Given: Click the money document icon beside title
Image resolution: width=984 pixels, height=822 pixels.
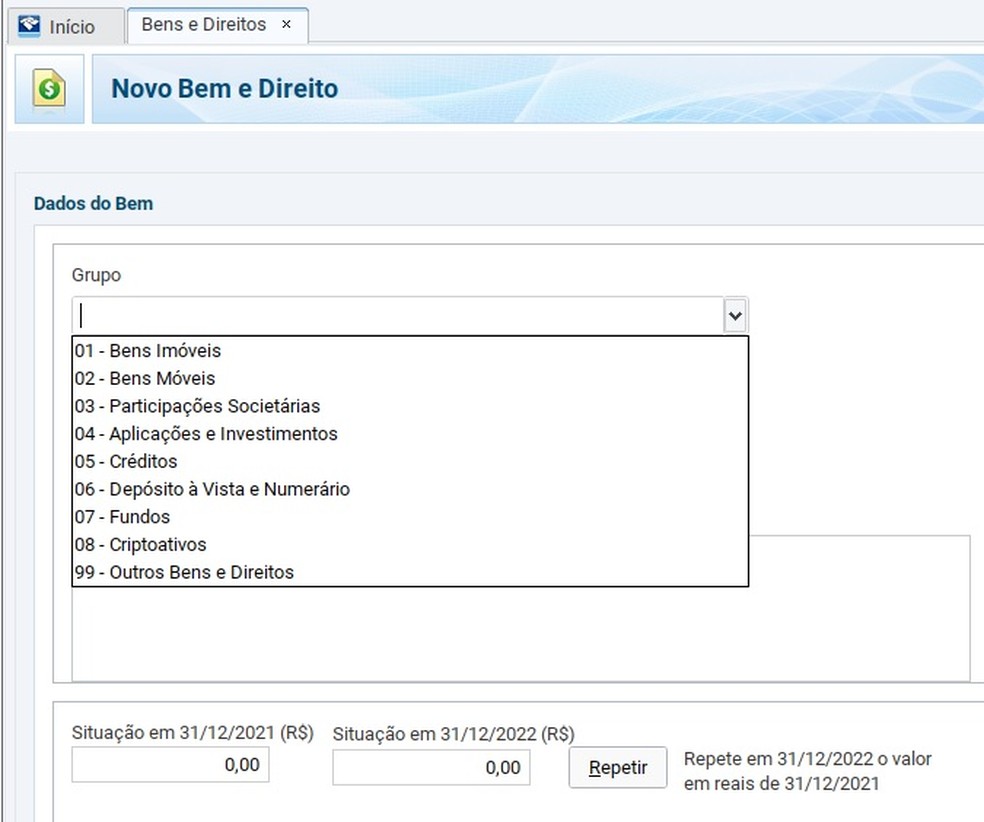Looking at the screenshot, I should (x=47, y=89).
